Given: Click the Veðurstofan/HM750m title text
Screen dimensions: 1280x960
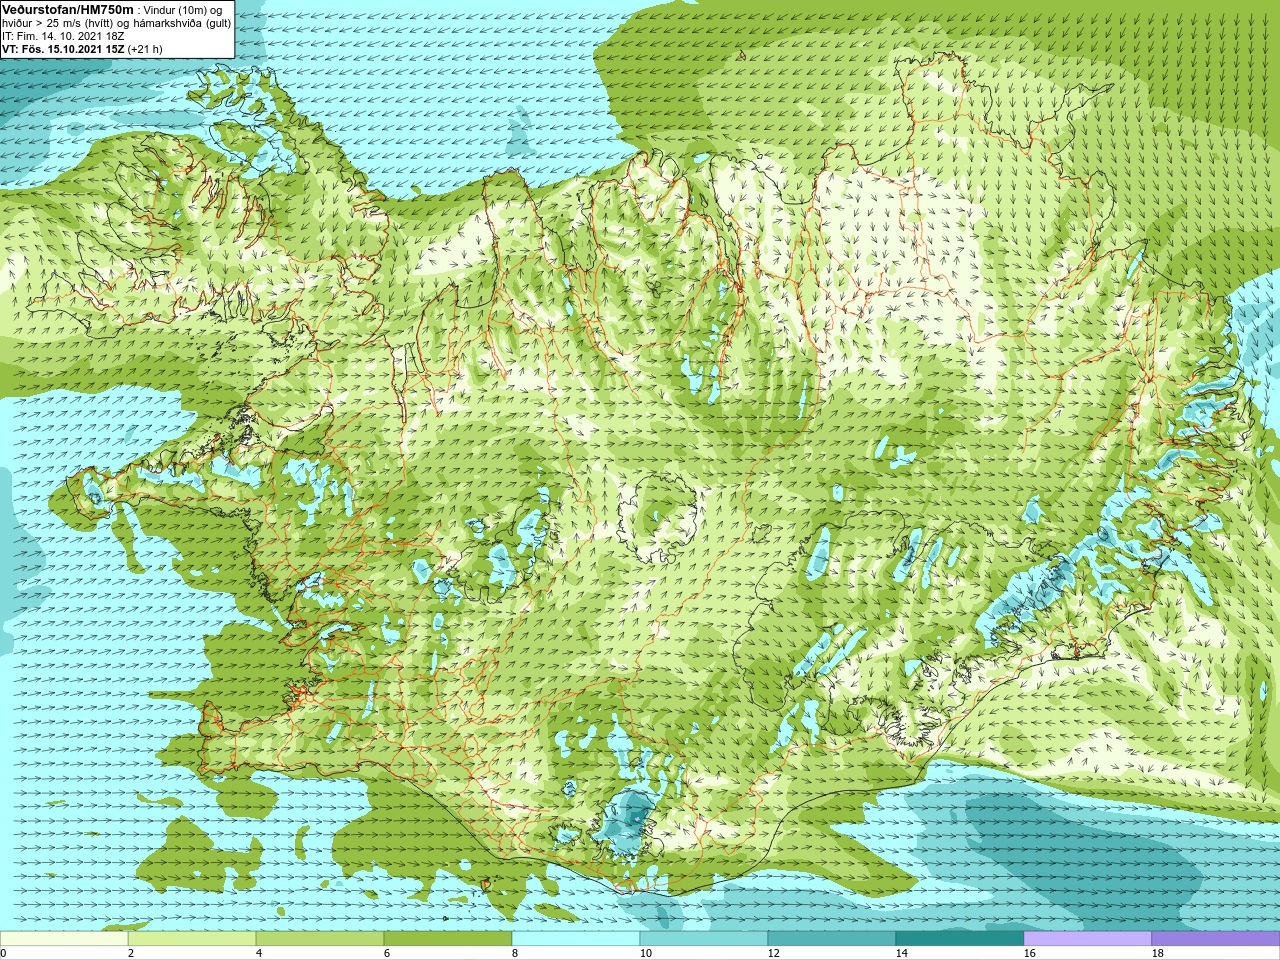Looking at the screenshot, I should pos(68,9).
